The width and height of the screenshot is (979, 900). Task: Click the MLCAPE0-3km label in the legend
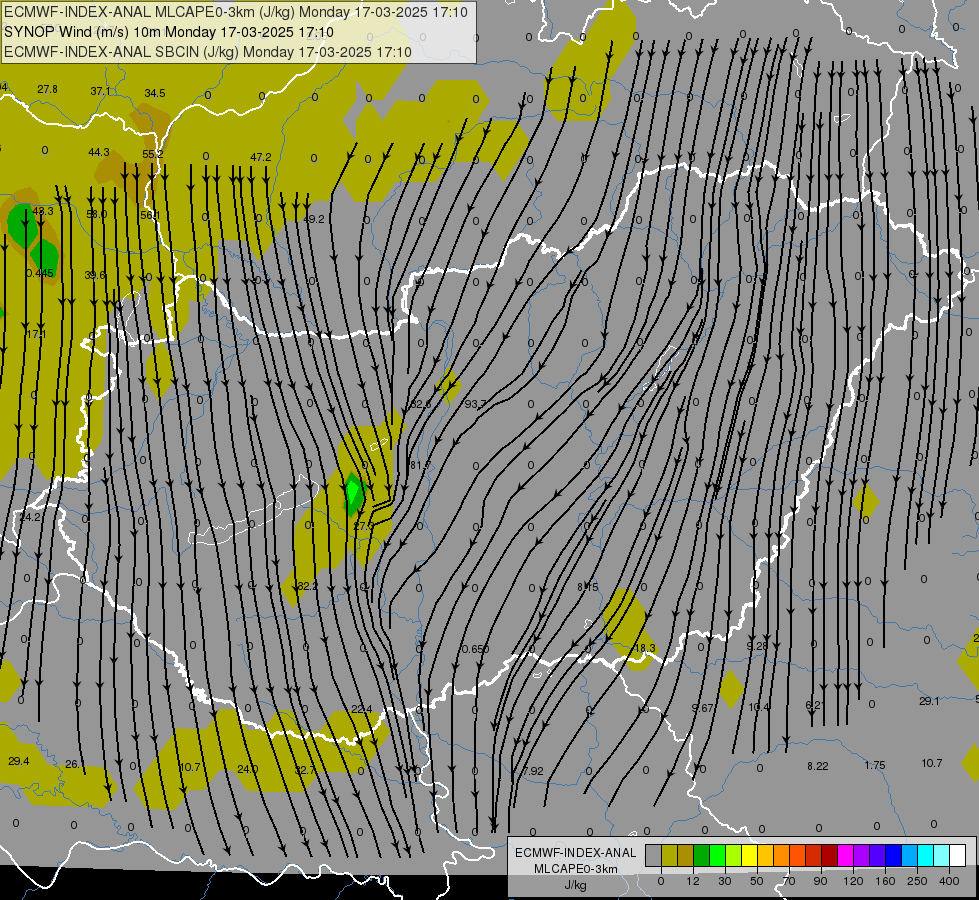[576, 869]
